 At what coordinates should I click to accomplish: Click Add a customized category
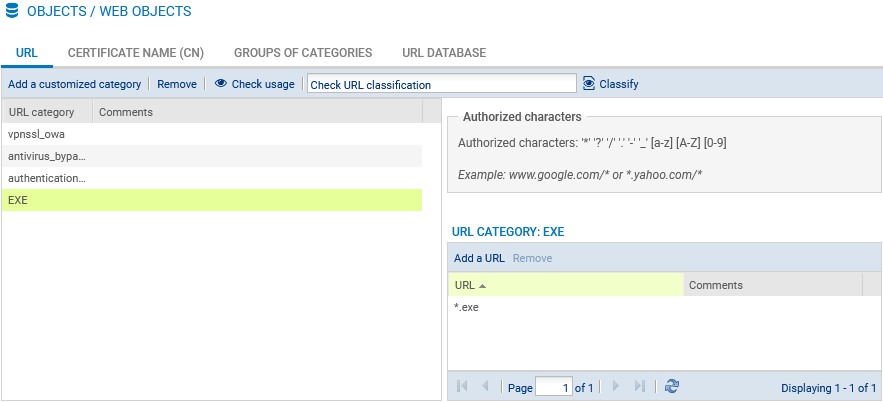point(75,84)
